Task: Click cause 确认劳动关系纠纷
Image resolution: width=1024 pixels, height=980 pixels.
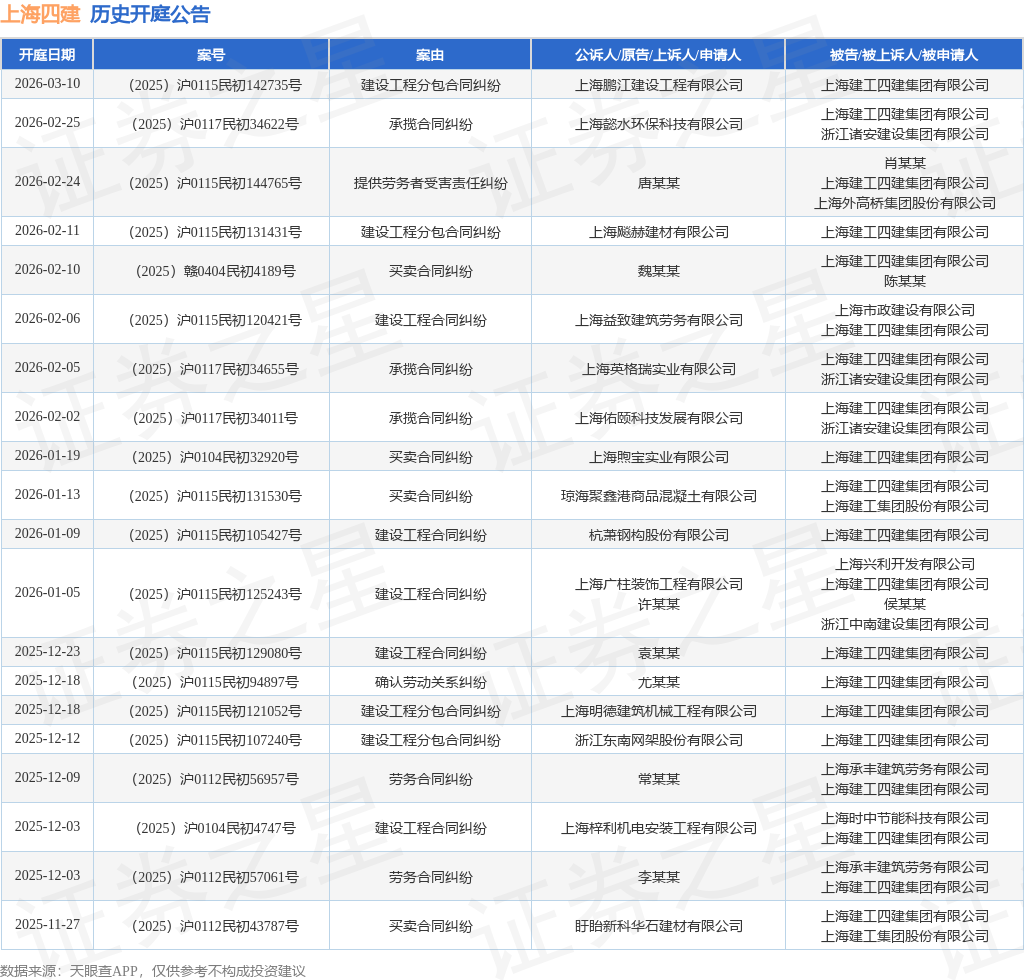Action: pyautogui.click(x=430, y=682)
